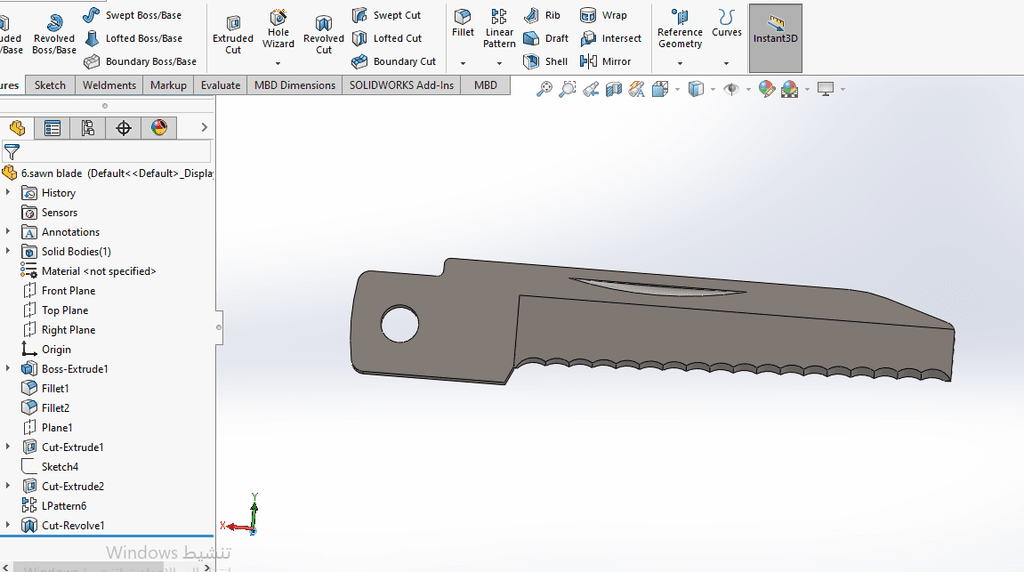Expand the Cut-Revolve1 feature

(x=8, y=526)
